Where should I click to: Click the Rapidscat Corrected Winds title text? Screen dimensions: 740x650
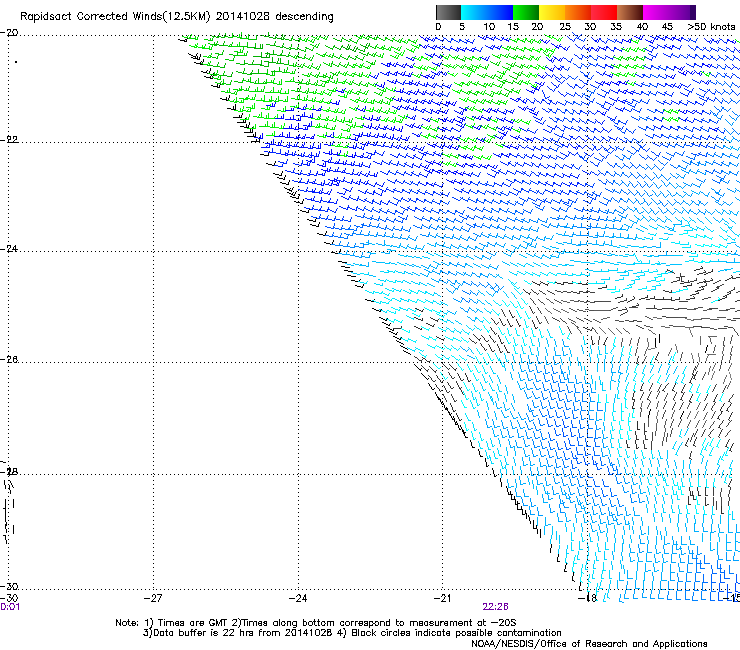(177, 17)
